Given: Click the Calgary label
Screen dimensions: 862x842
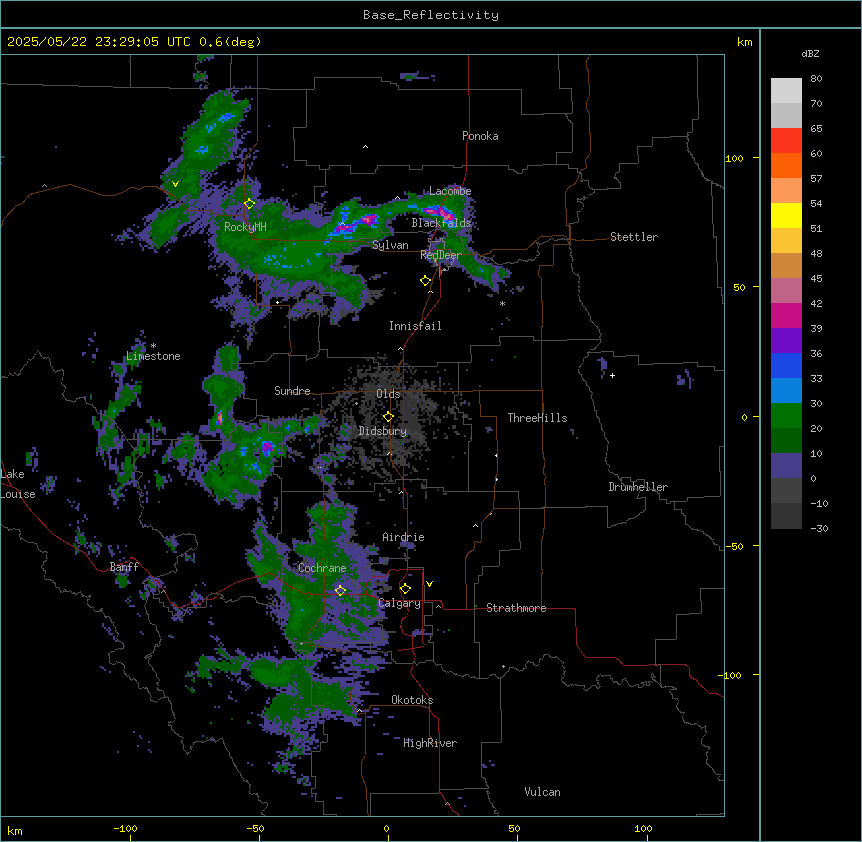Looking at the screenshot, I should [400, 603].
